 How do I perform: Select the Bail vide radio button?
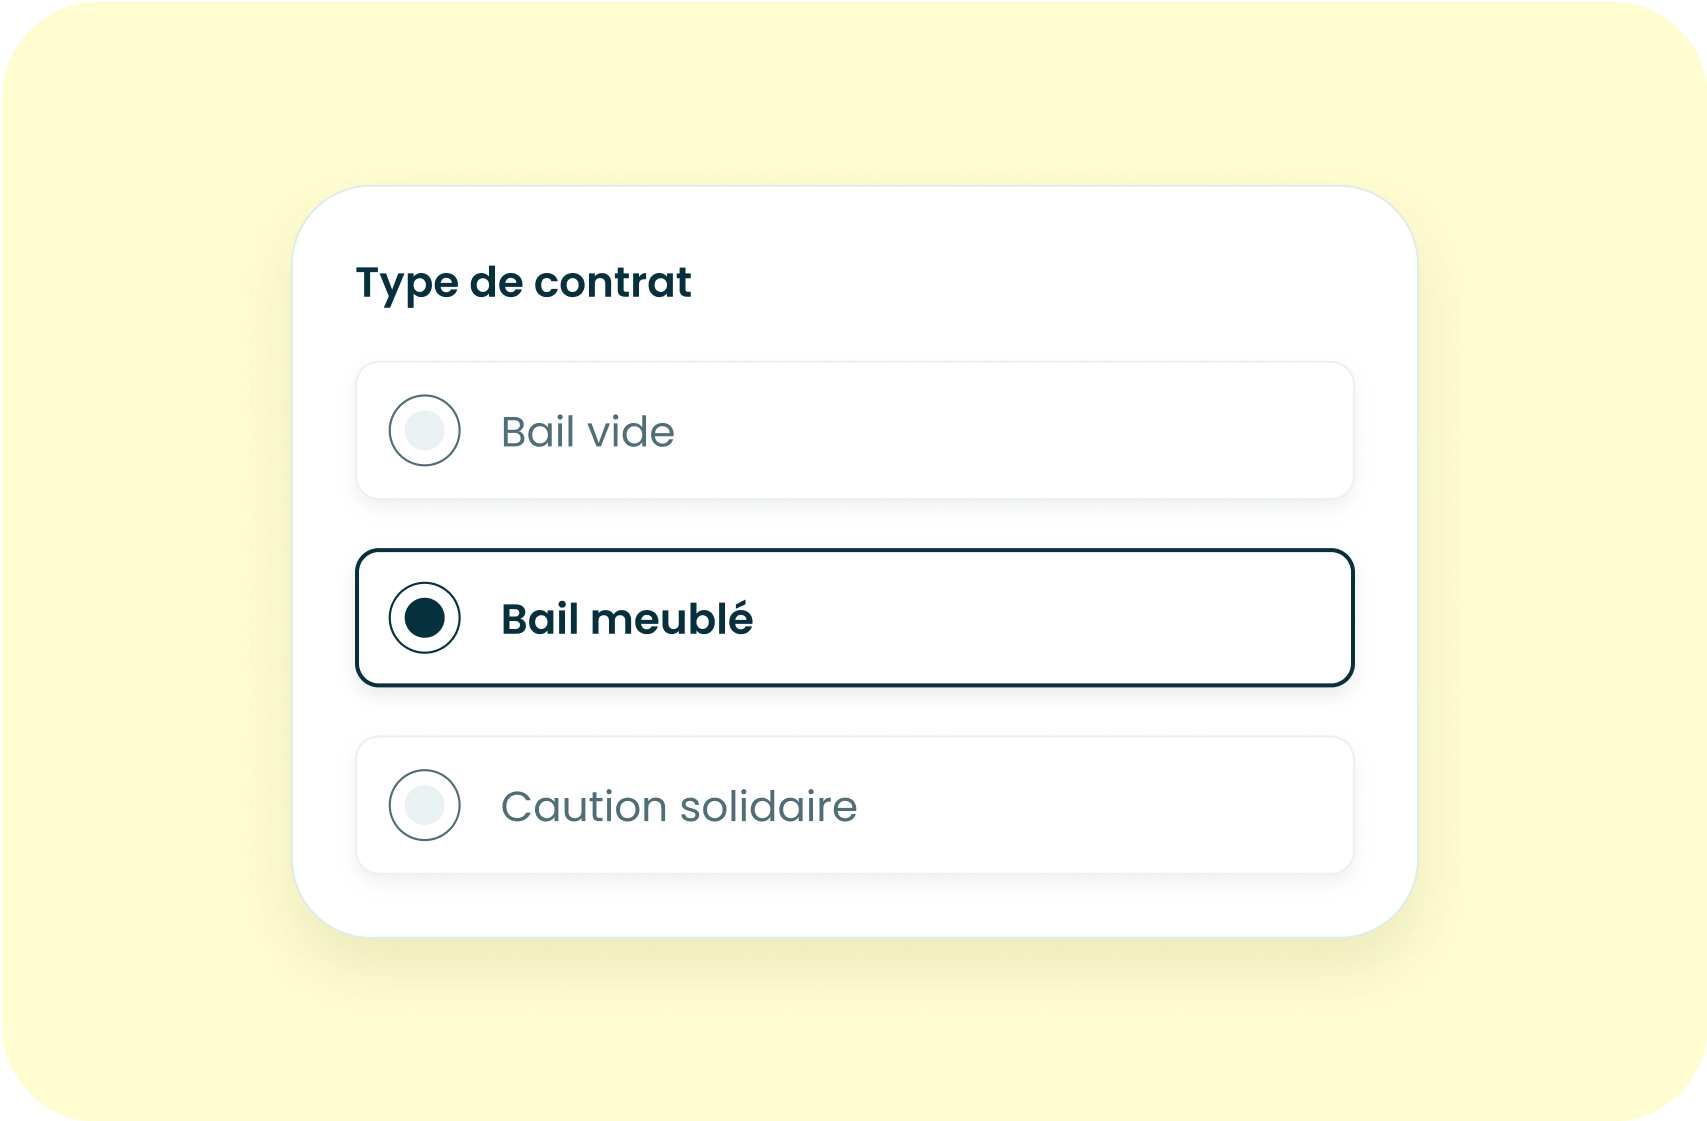424,430
